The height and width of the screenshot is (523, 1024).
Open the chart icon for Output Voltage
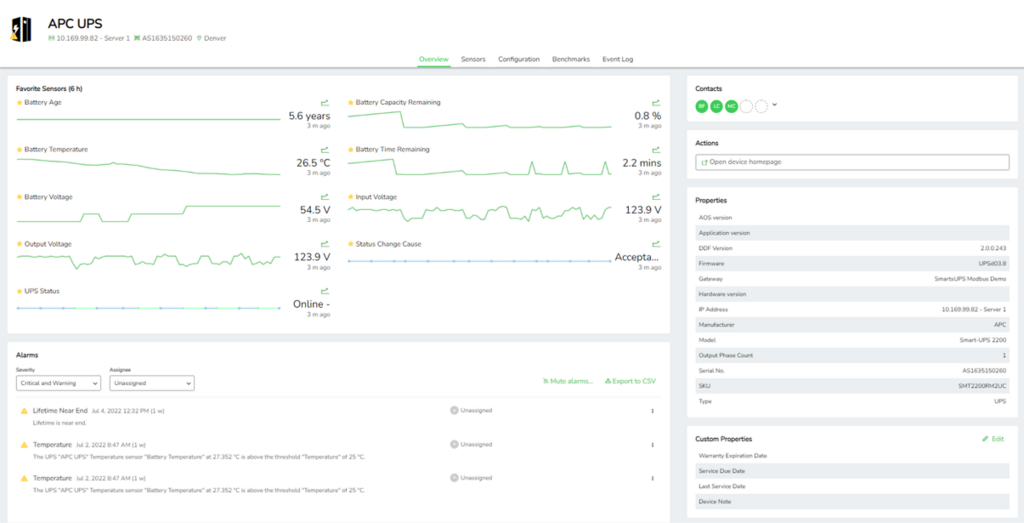325,244
